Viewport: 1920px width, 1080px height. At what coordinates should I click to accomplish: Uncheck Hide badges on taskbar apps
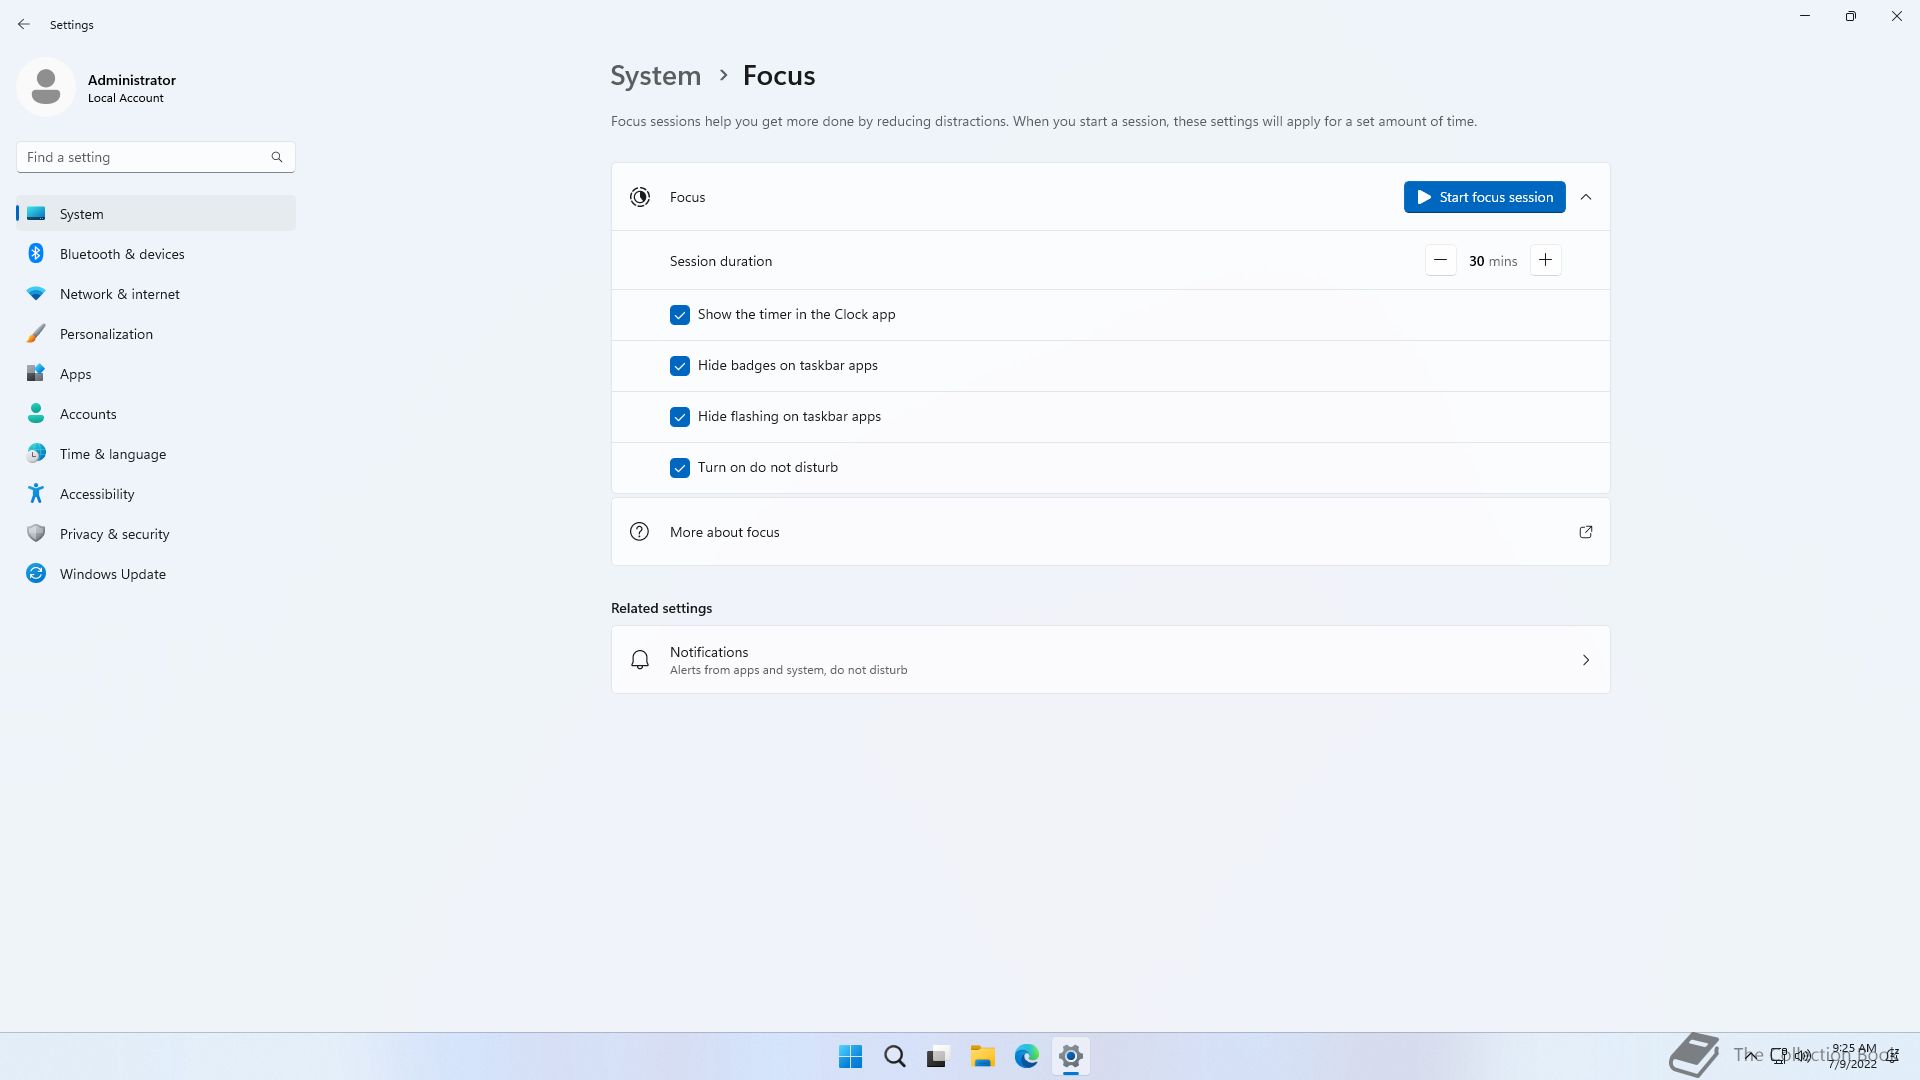pyautogui.click(x=680, y=366)
